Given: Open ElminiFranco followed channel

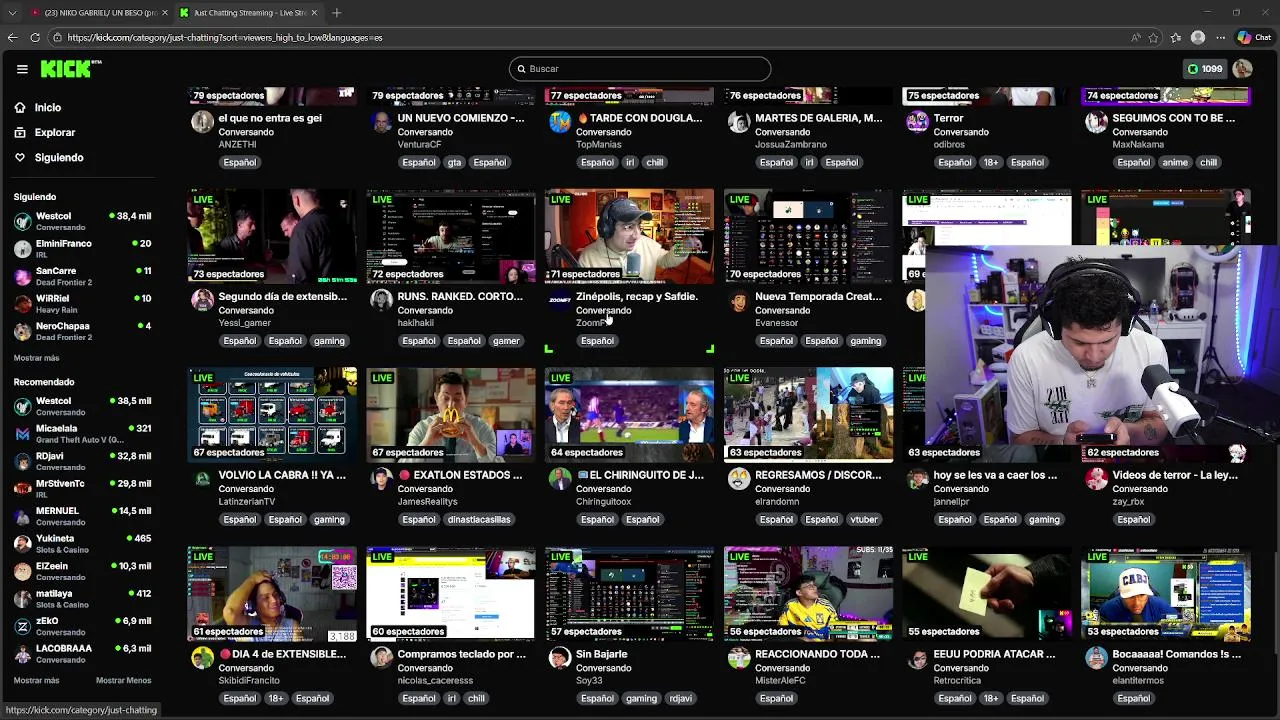Looking at the screenshot, I should pos(82,248).
